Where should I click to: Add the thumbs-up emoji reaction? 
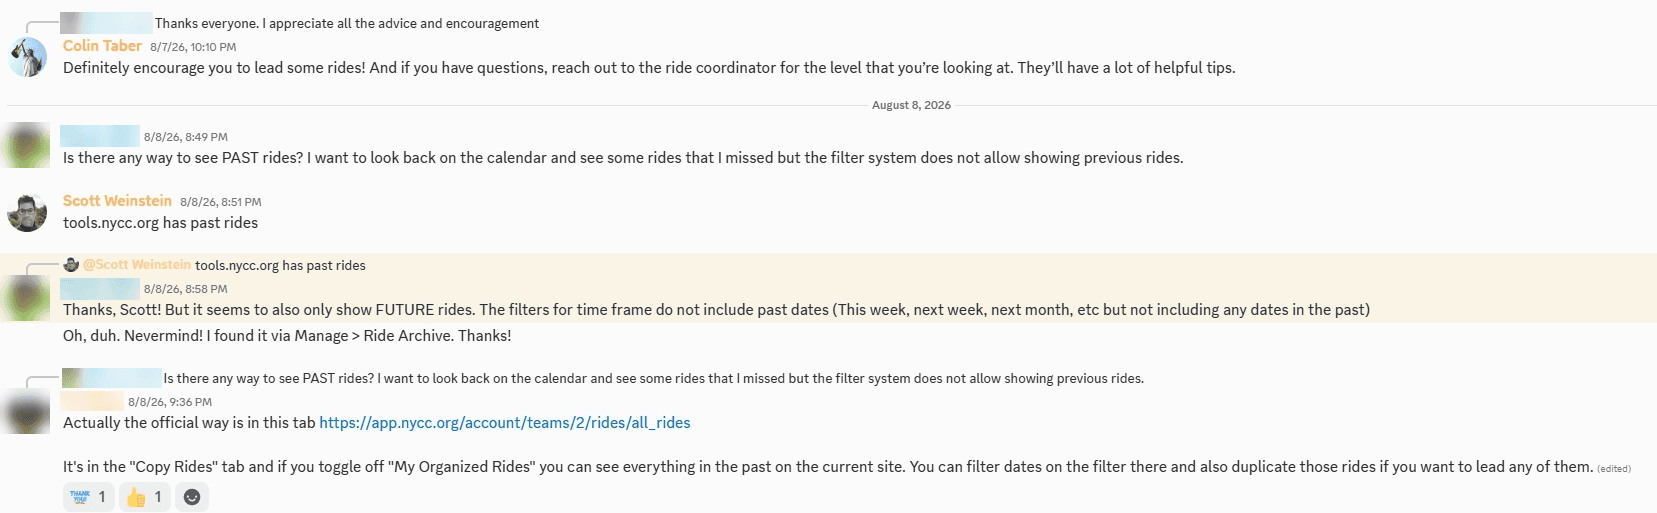tap(145, 497)
